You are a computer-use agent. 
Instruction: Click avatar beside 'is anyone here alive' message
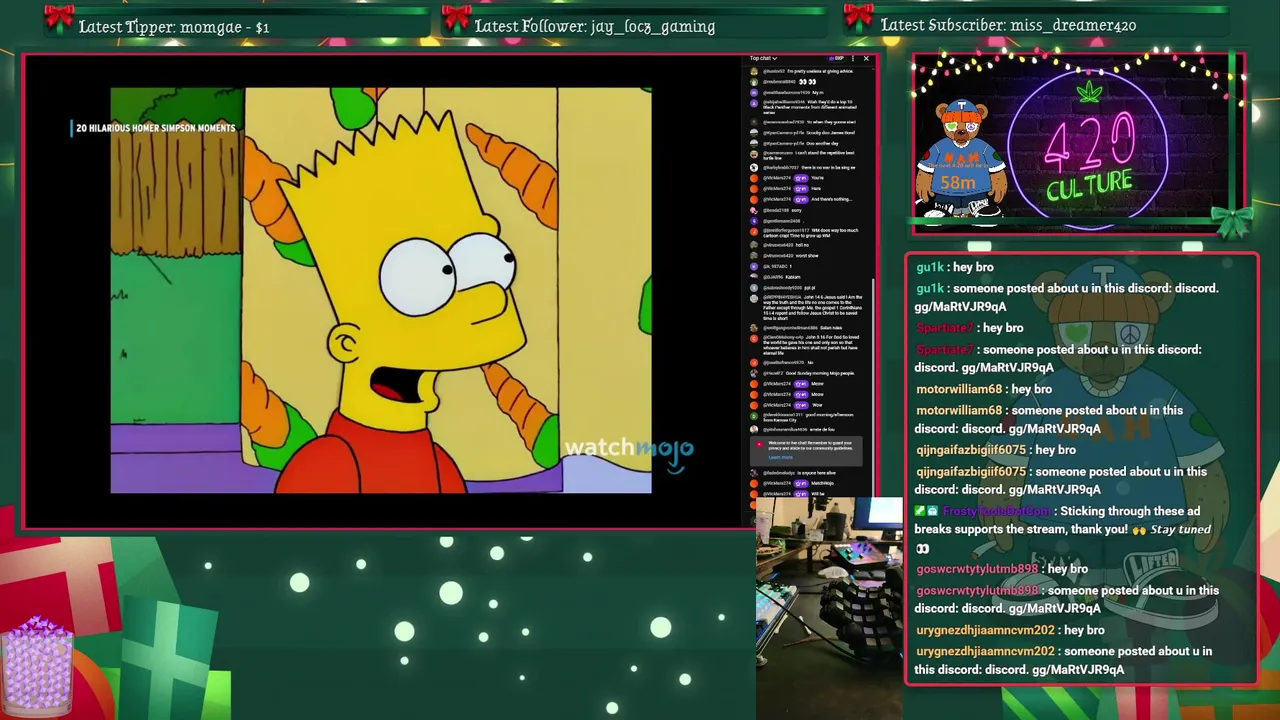coord(754,473)
